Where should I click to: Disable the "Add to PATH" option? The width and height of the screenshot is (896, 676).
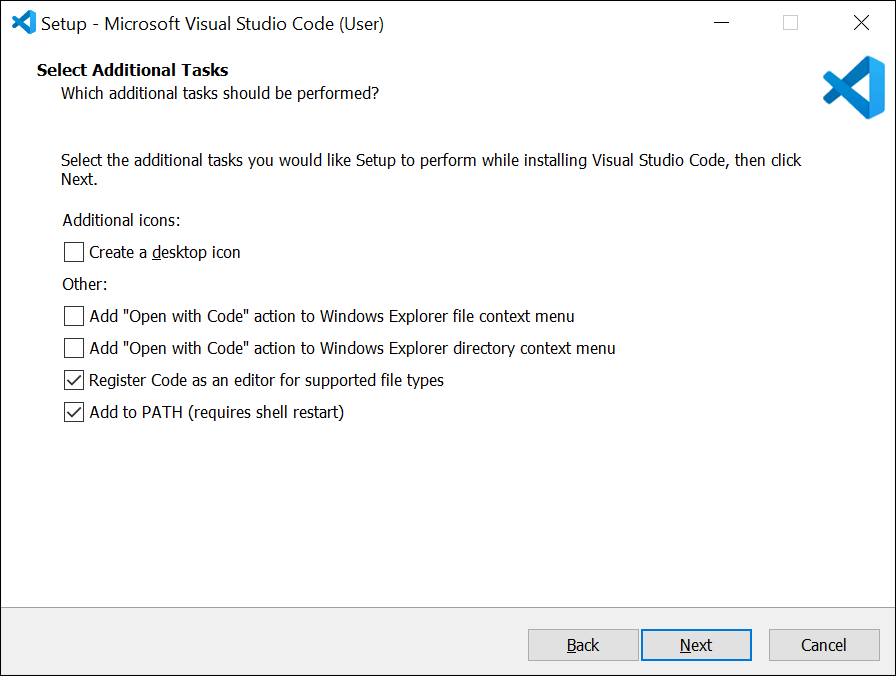click(x=73, y=412)
